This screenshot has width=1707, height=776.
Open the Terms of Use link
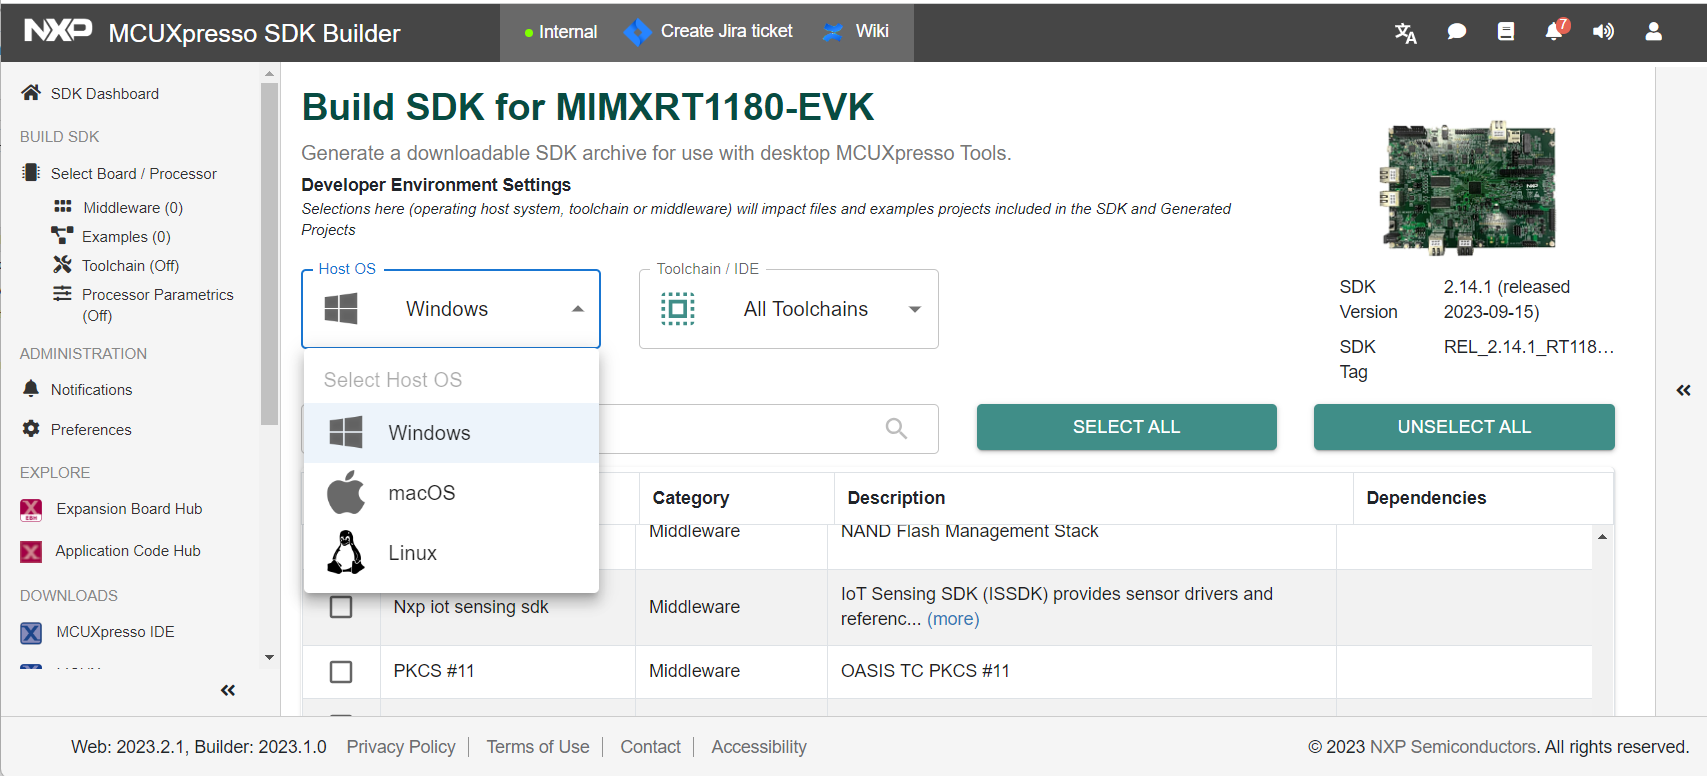[x=538, y=747]
